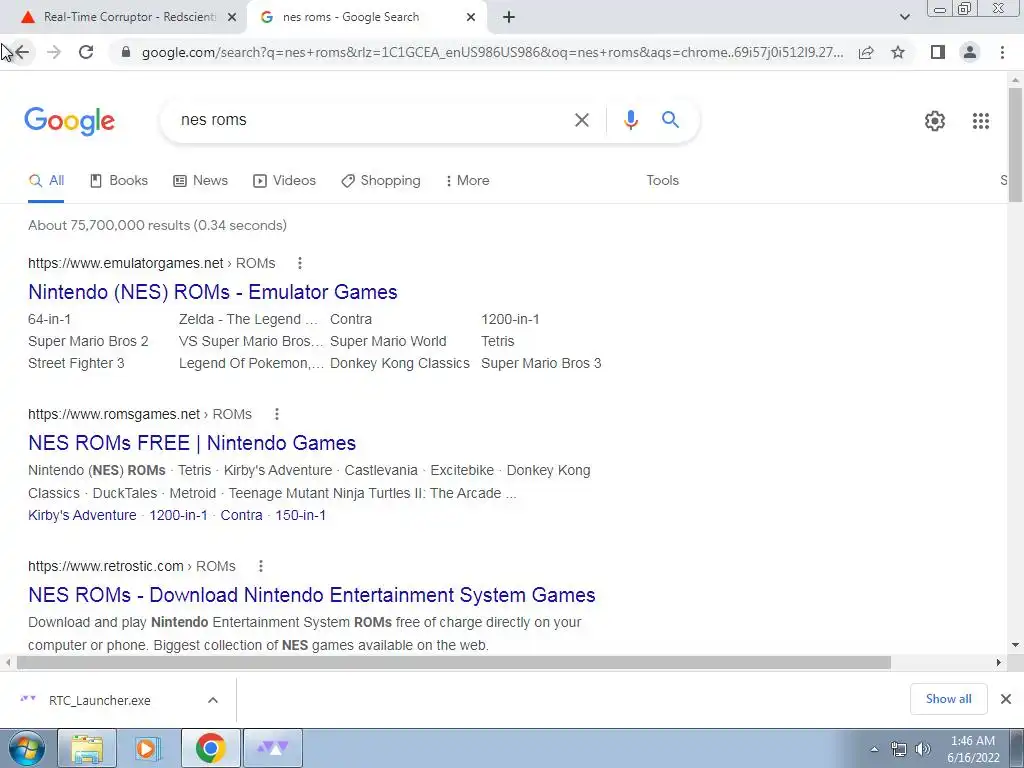Open the More search filters dropdown
The image size is (1024, 768).
(x=468, y=181)
